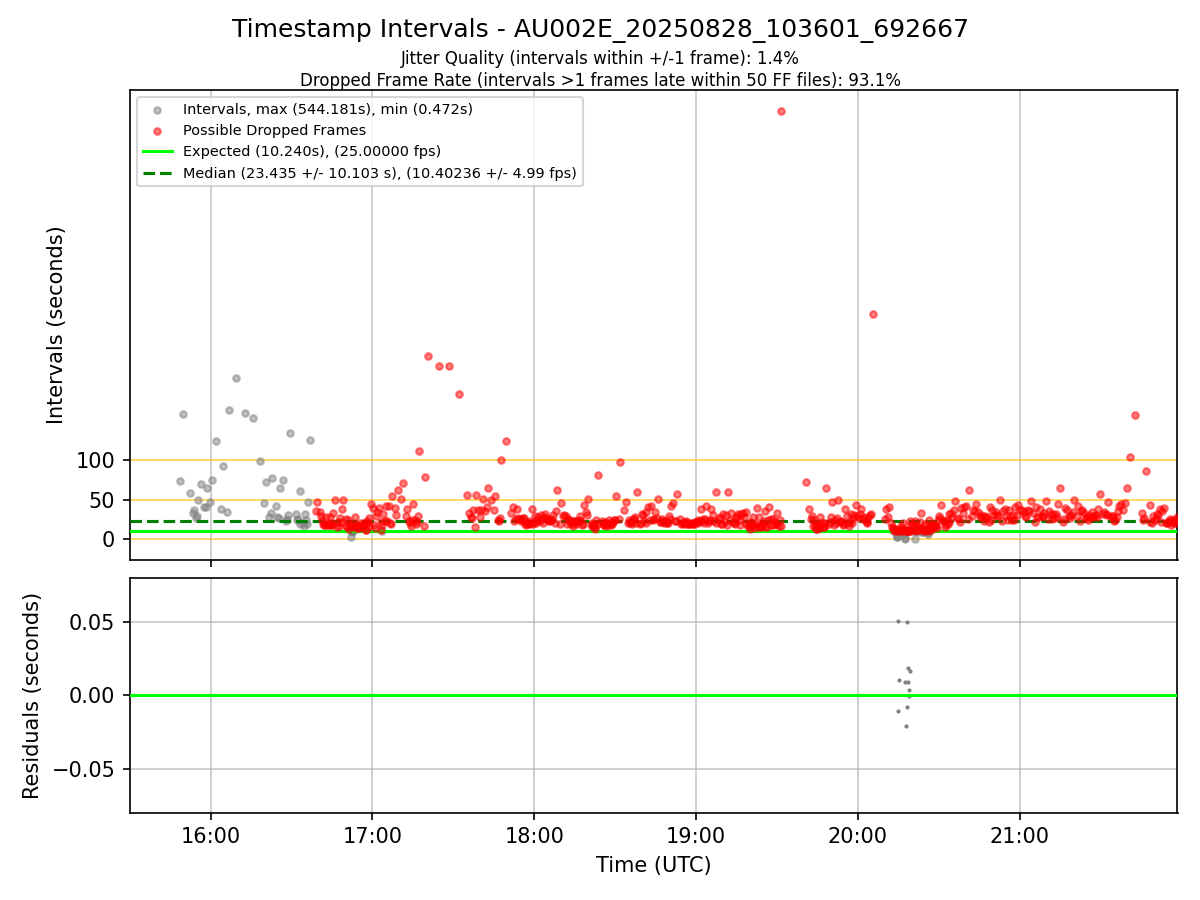Click the red outlier point just after 20:00

coord(873,314)
